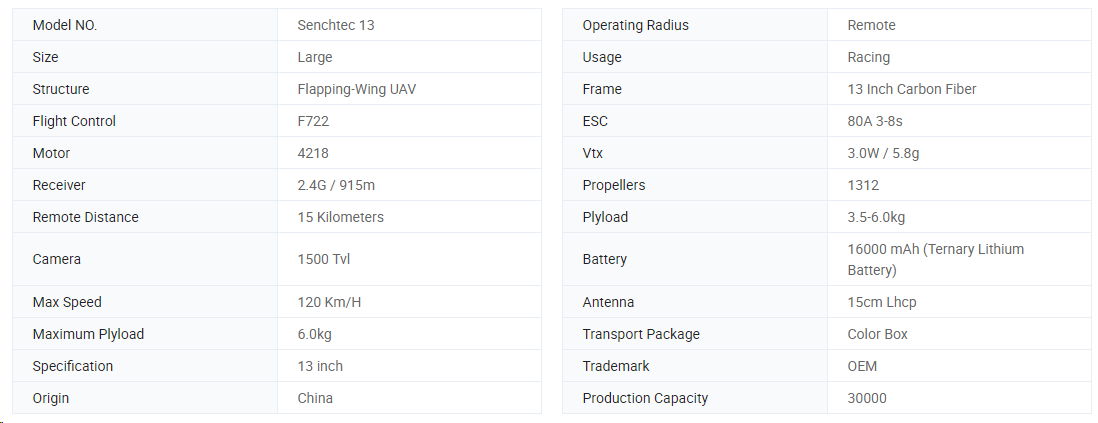Click the 120 Km/H max speed
This screenshot has width=1098, height=423.
click(329, 303)
